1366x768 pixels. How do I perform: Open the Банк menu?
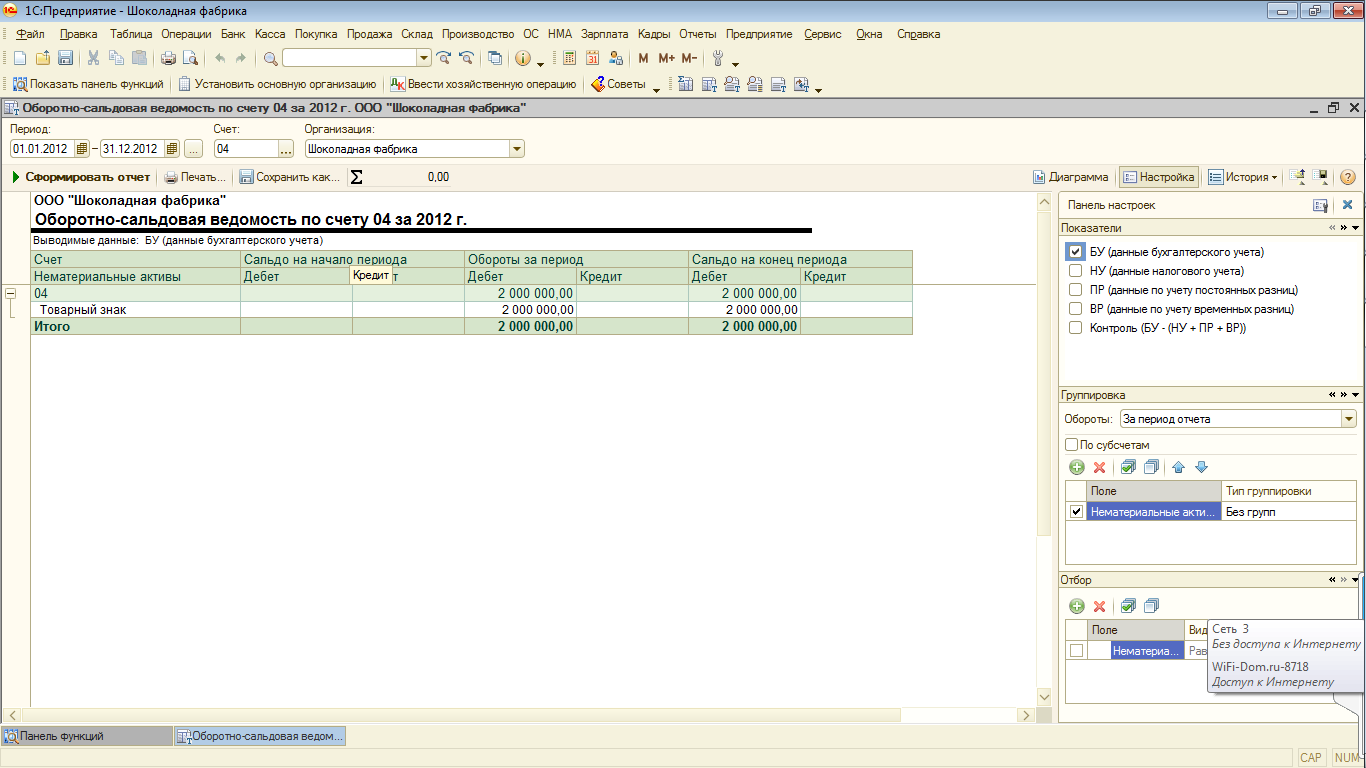point(233,34)
